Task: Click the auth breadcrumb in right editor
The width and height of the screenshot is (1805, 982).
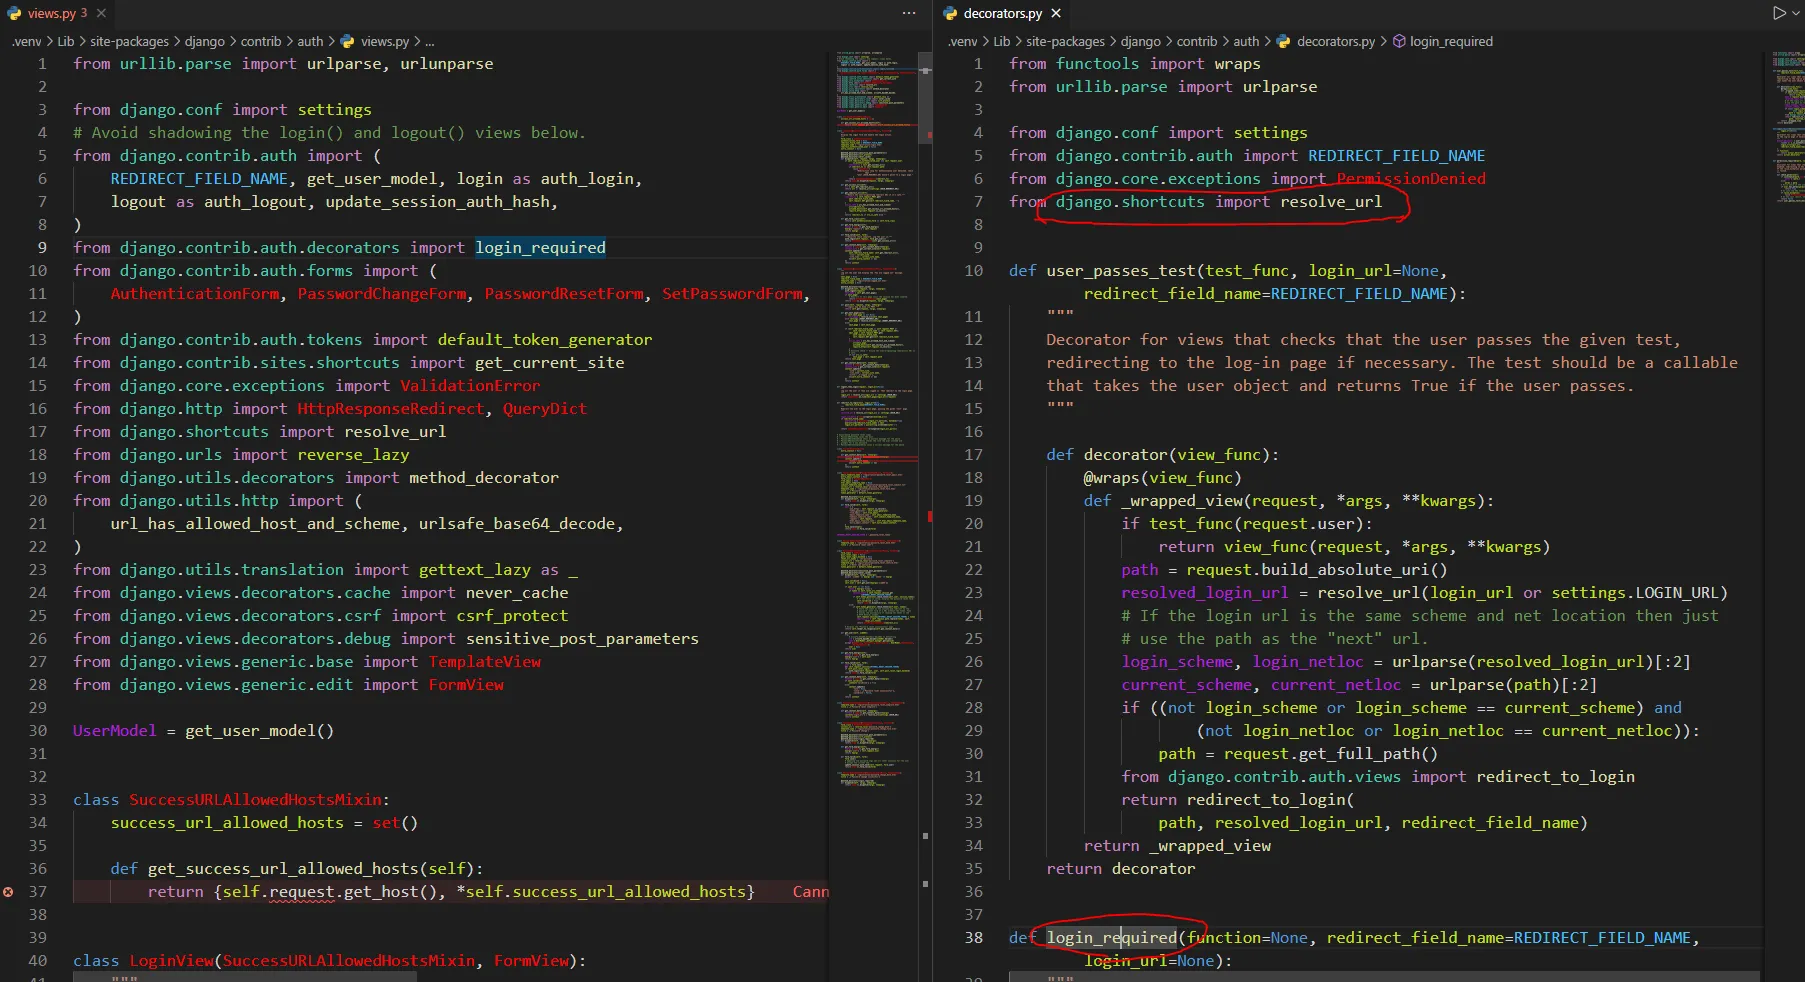Action: click(1246, 41)
